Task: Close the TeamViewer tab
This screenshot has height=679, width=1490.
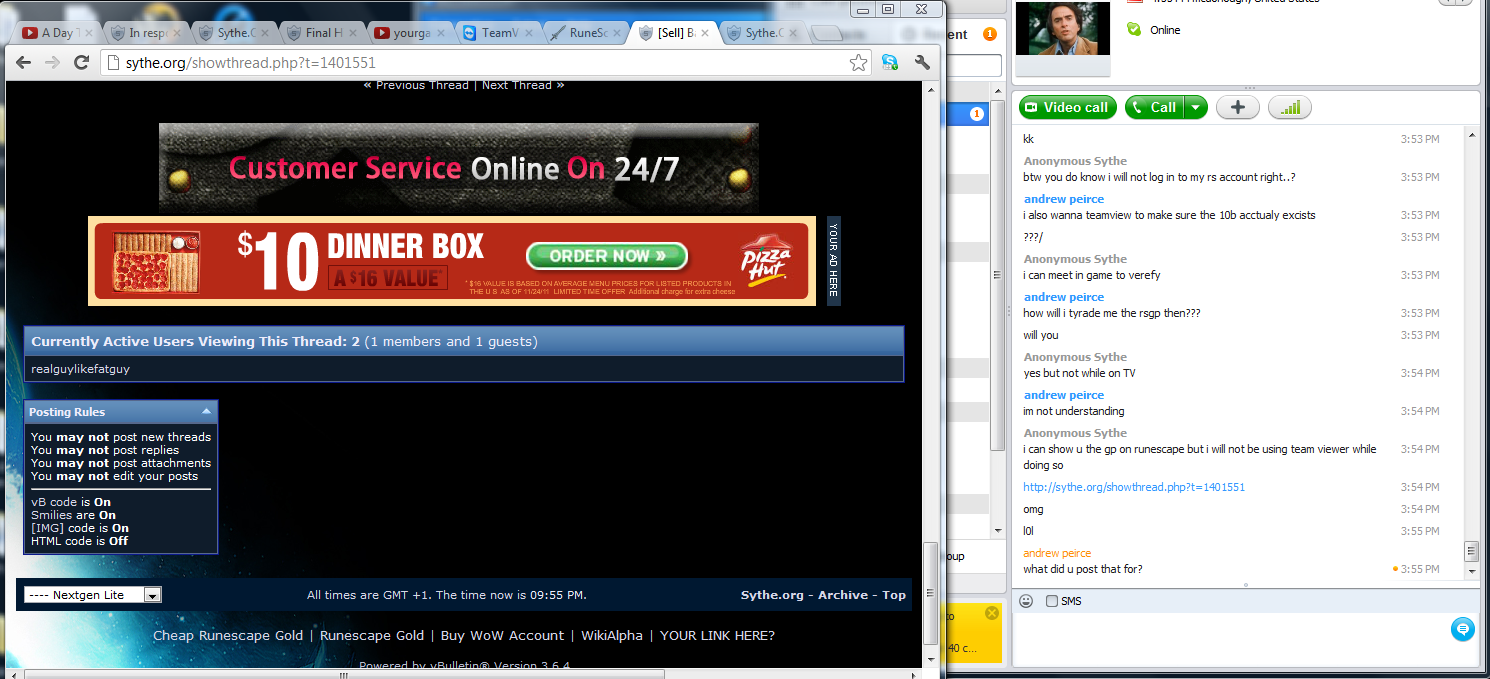Action: pyautogui.click(x=528, y=33)
